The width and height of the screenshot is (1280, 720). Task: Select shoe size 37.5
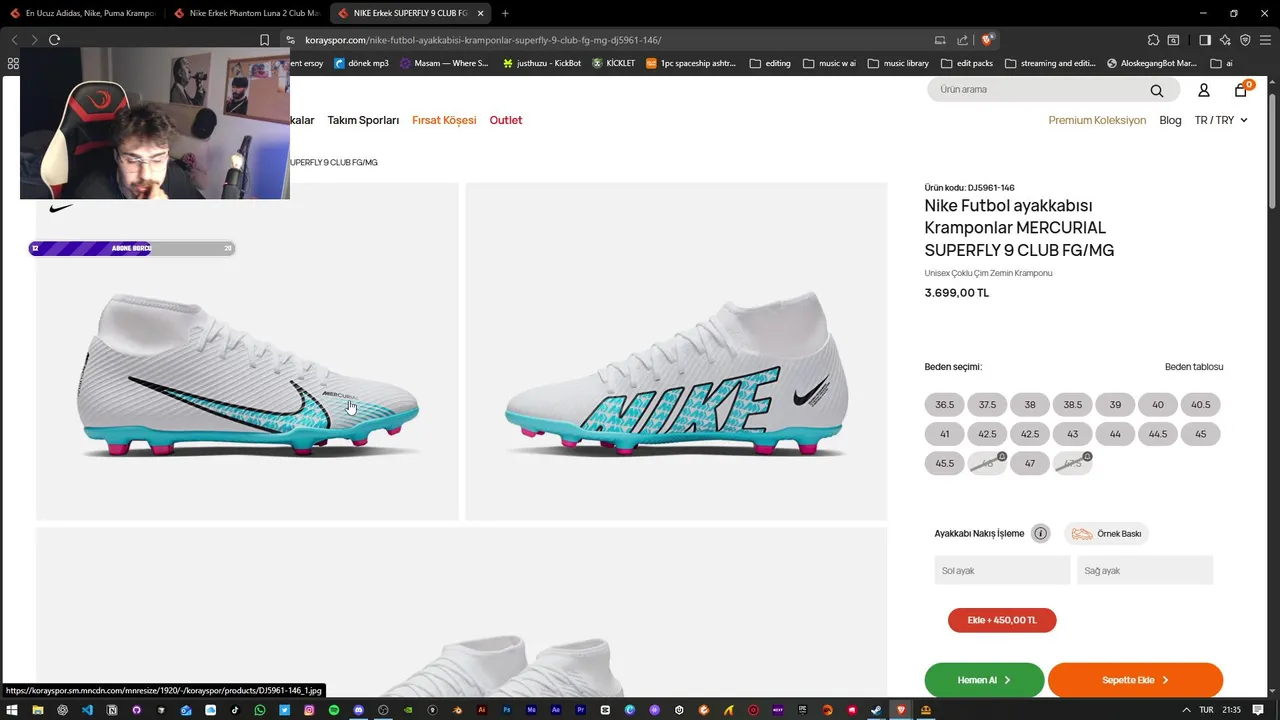pos(987,405)
